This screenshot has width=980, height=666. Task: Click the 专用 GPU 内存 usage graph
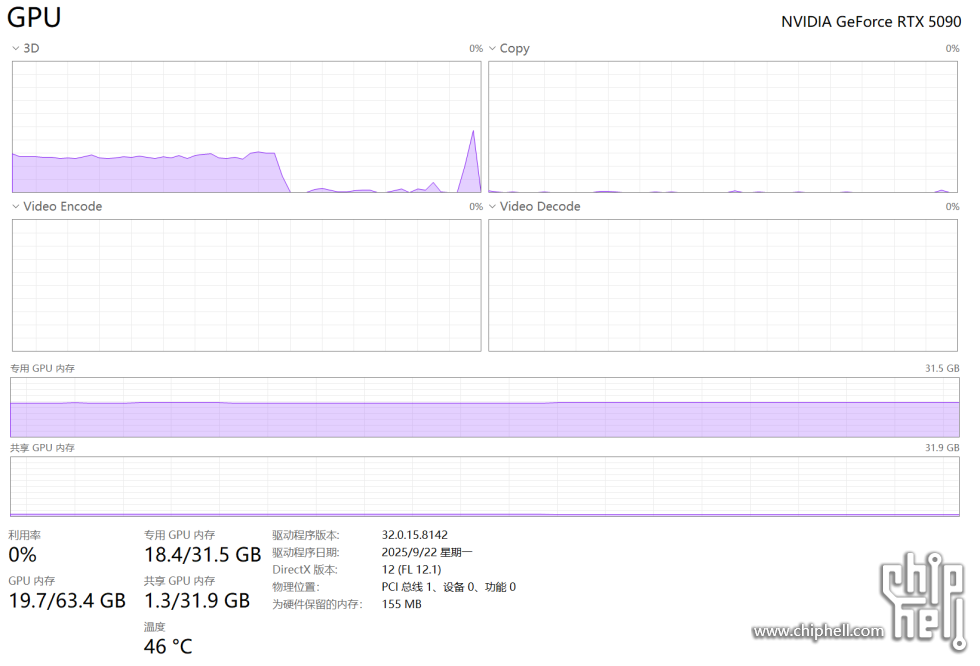[x=484, y=408]
